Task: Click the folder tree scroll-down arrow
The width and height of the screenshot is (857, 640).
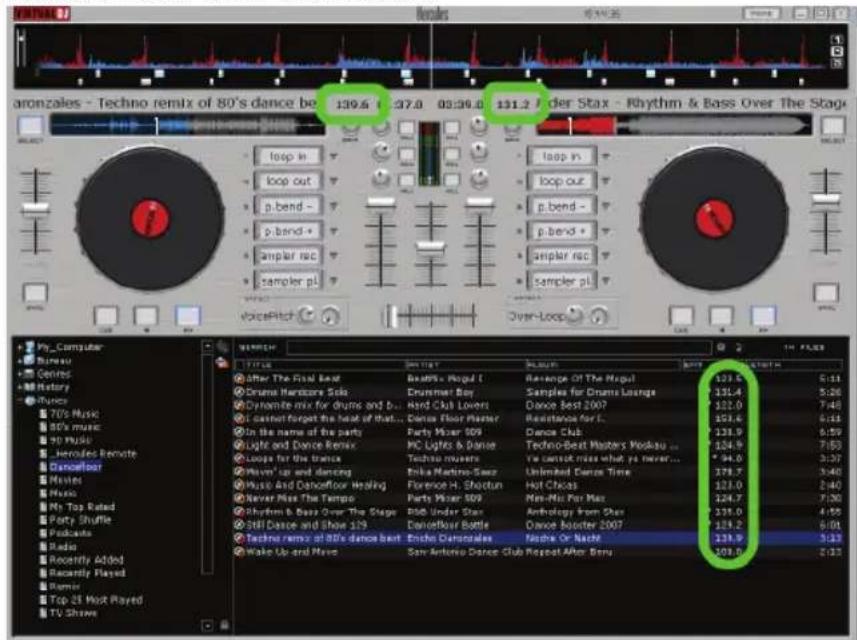Action: [x=207, y=625]
